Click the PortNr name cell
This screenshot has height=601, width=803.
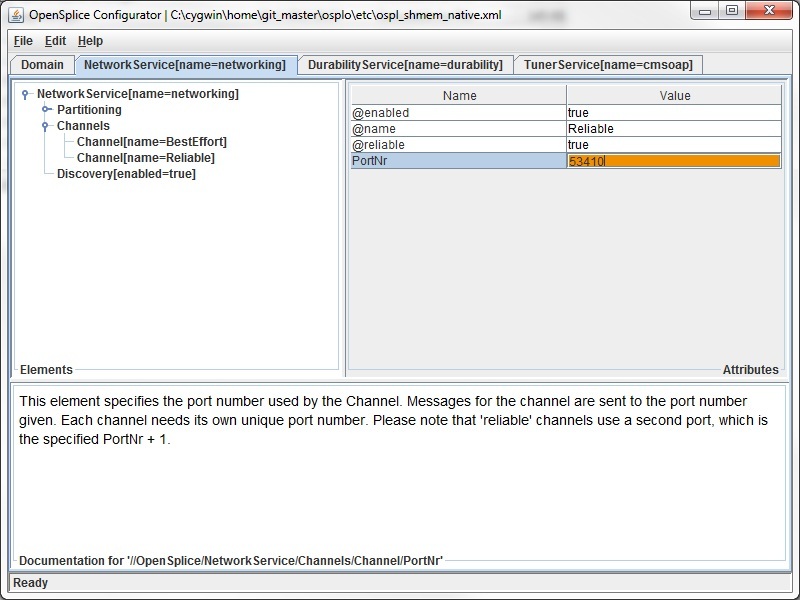tap(459, 161)
